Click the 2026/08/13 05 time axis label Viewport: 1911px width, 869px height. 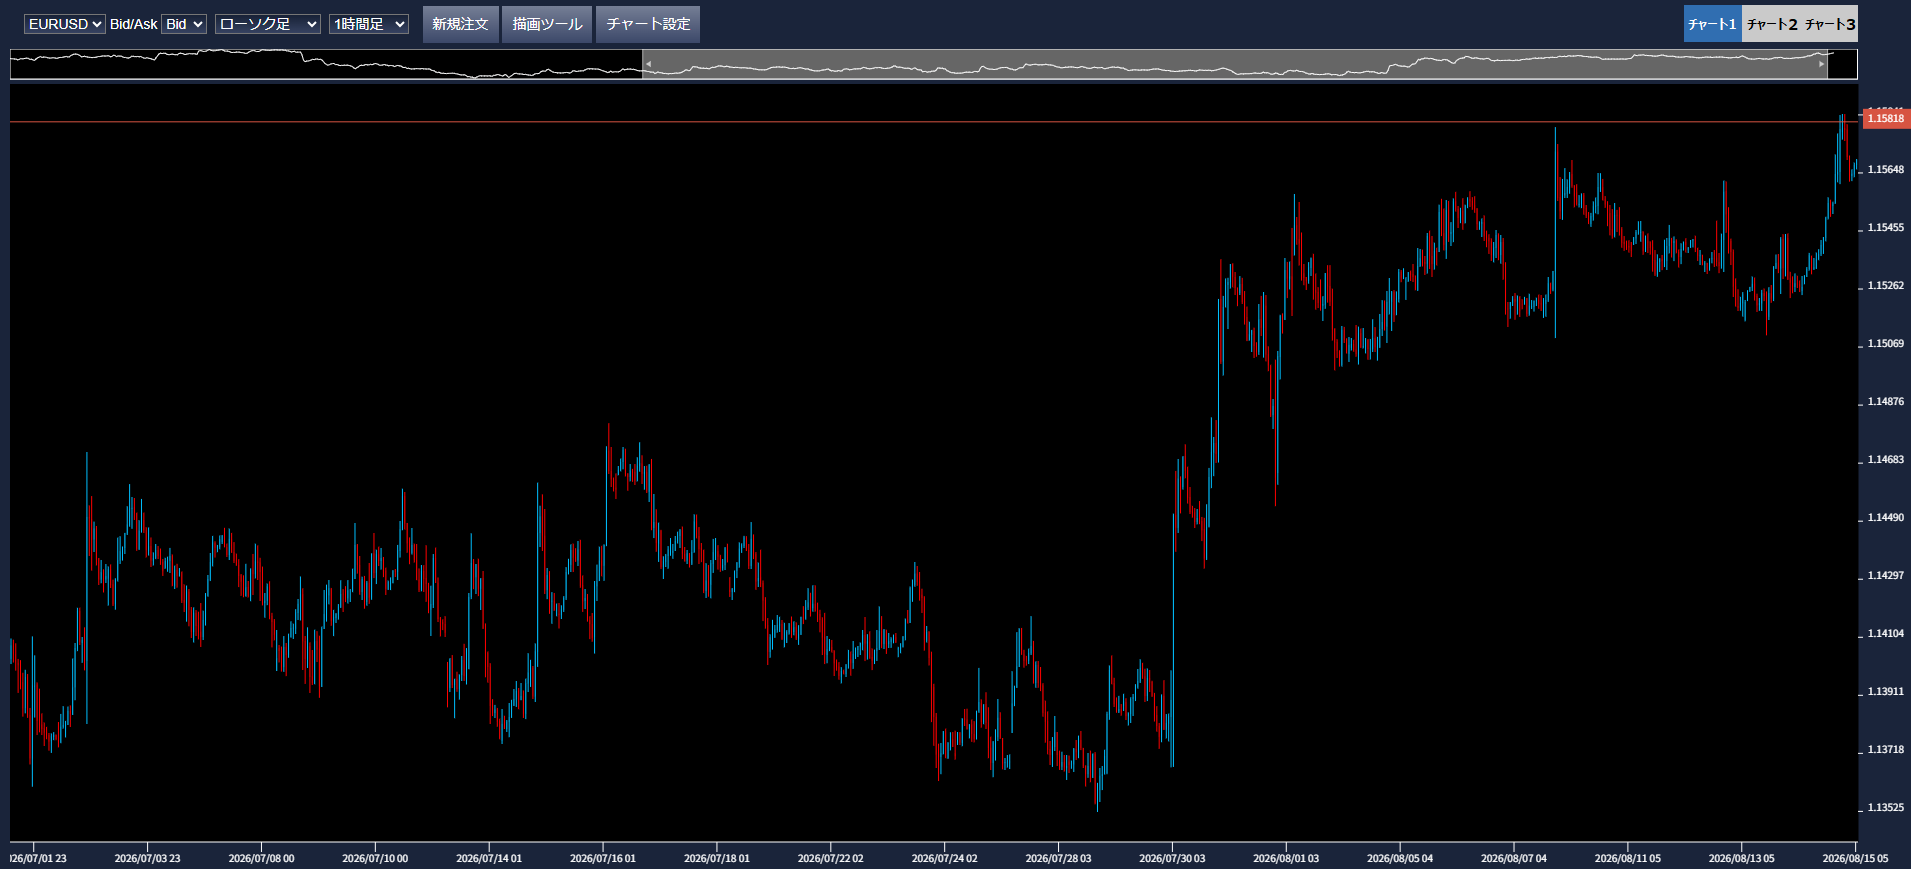tap(1742, 859)
